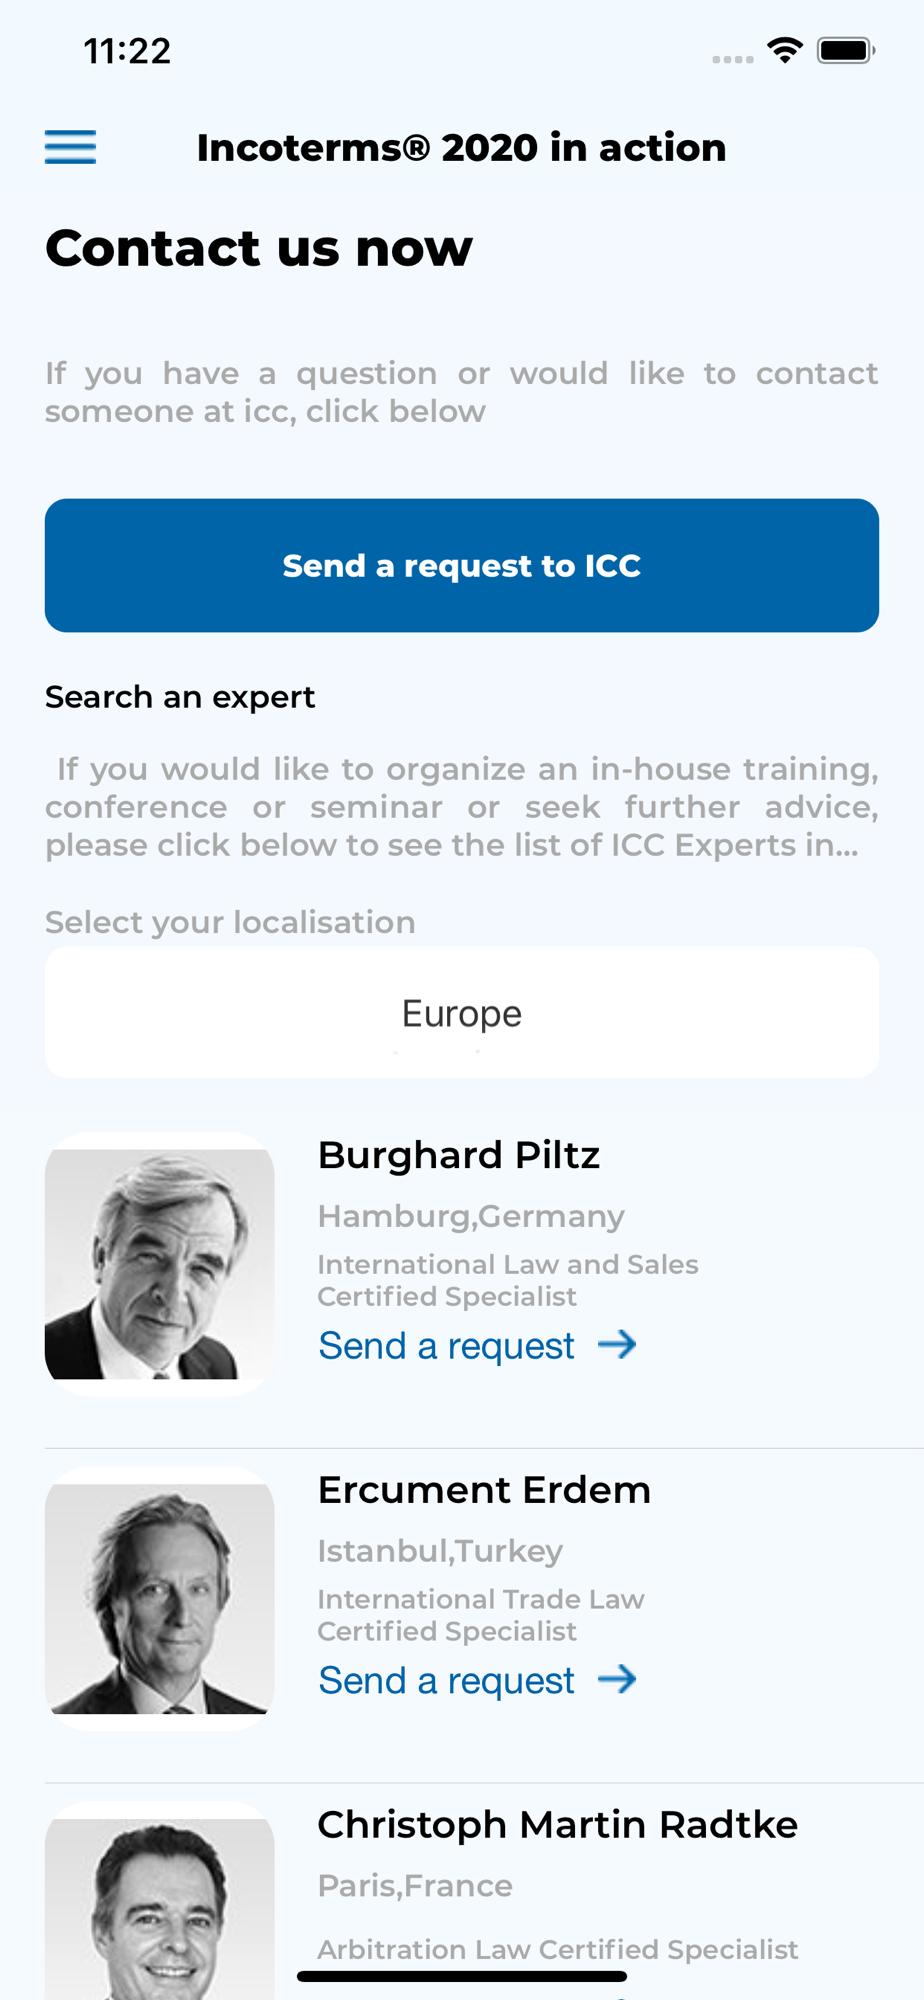
Task: Select the Christoph Martin Radtke name
Action: tap(557, 1825)
